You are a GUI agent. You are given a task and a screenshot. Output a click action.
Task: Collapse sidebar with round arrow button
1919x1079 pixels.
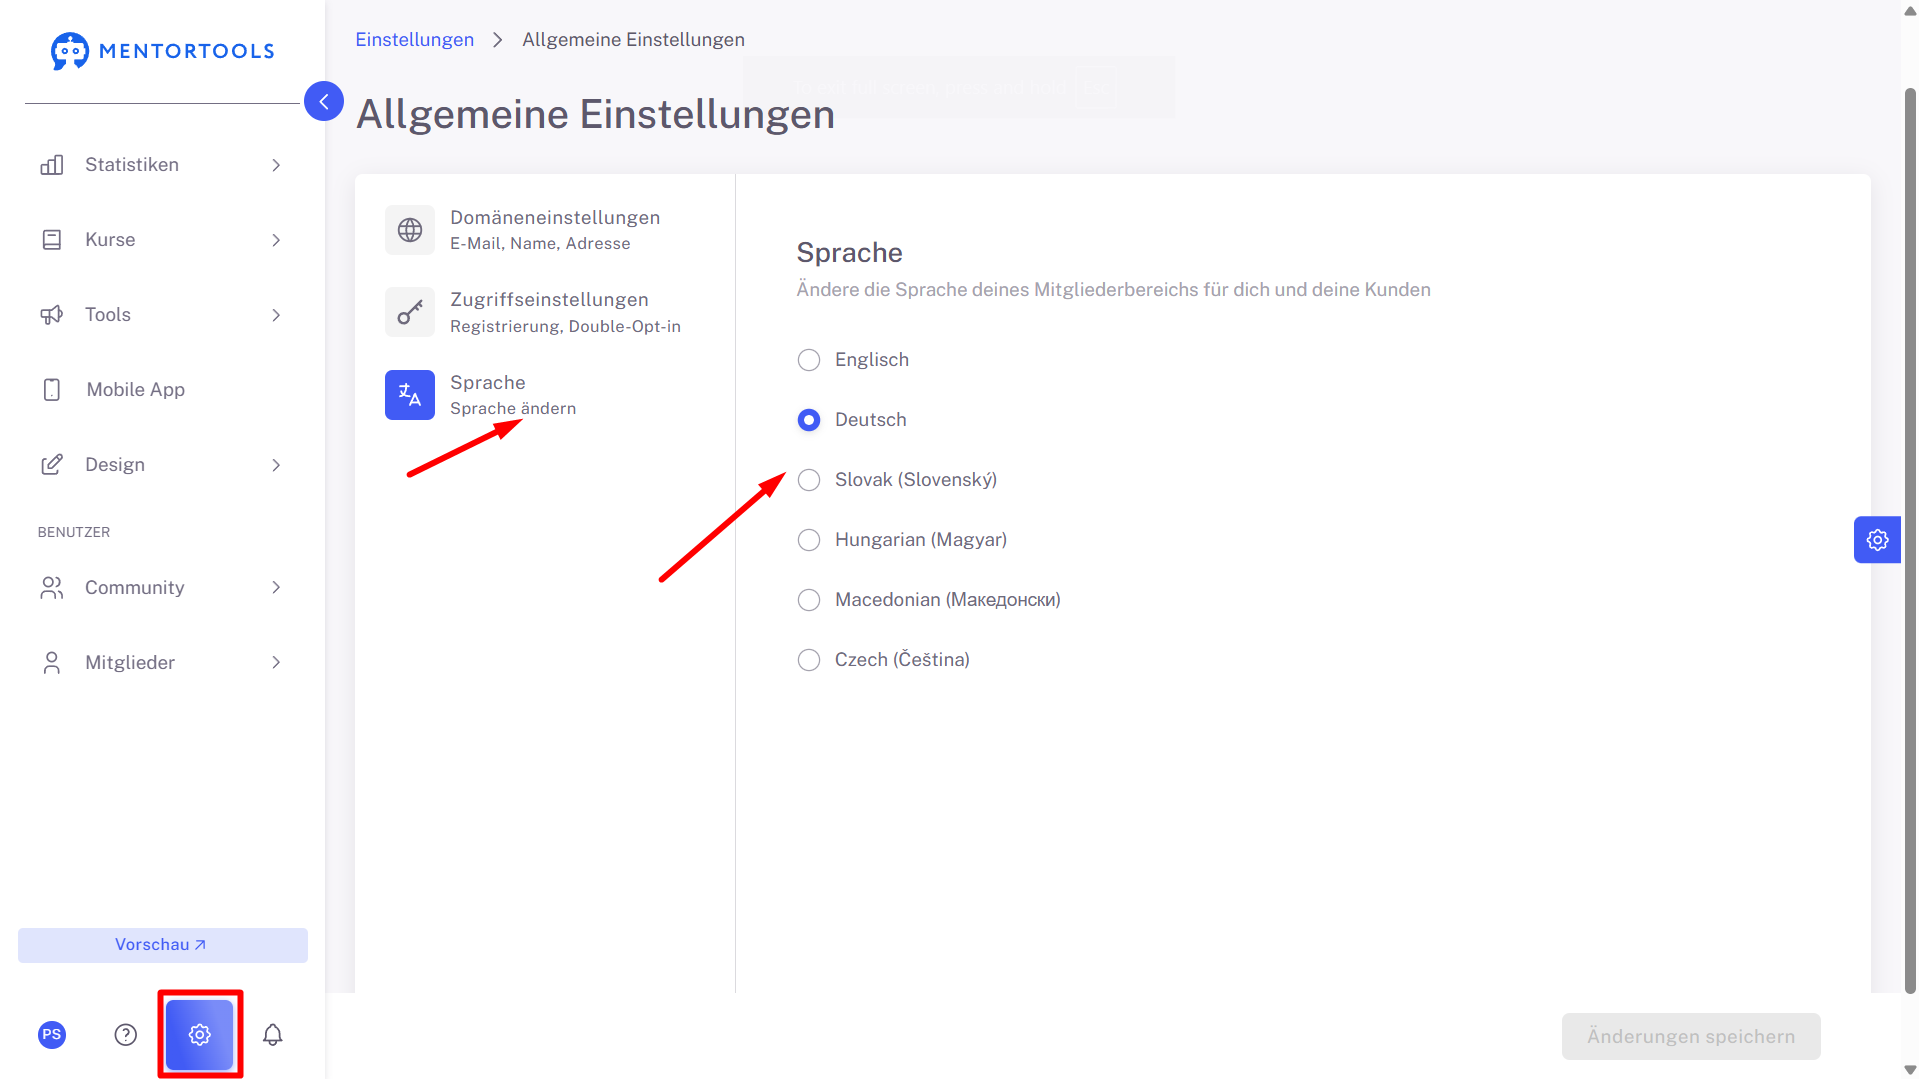point(324,101)
